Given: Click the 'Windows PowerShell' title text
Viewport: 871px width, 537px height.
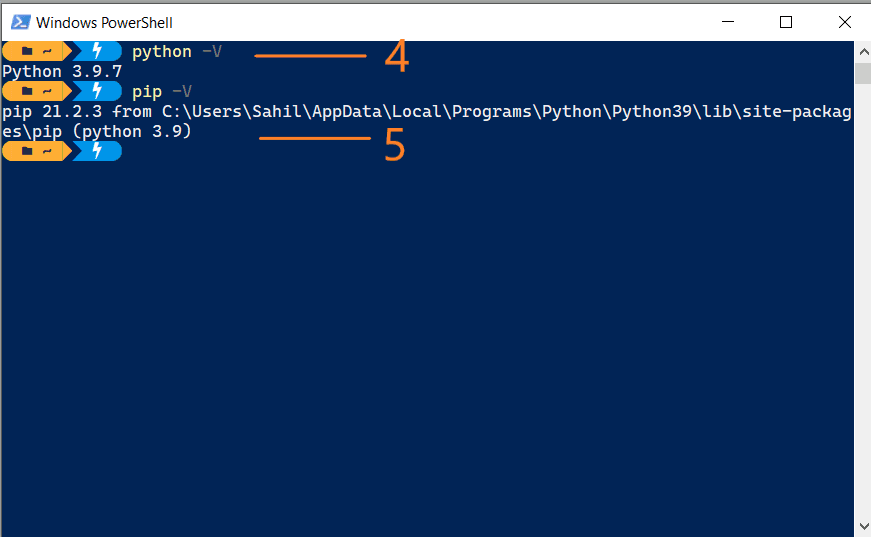Looking at the screenshot, I should 104,22.
